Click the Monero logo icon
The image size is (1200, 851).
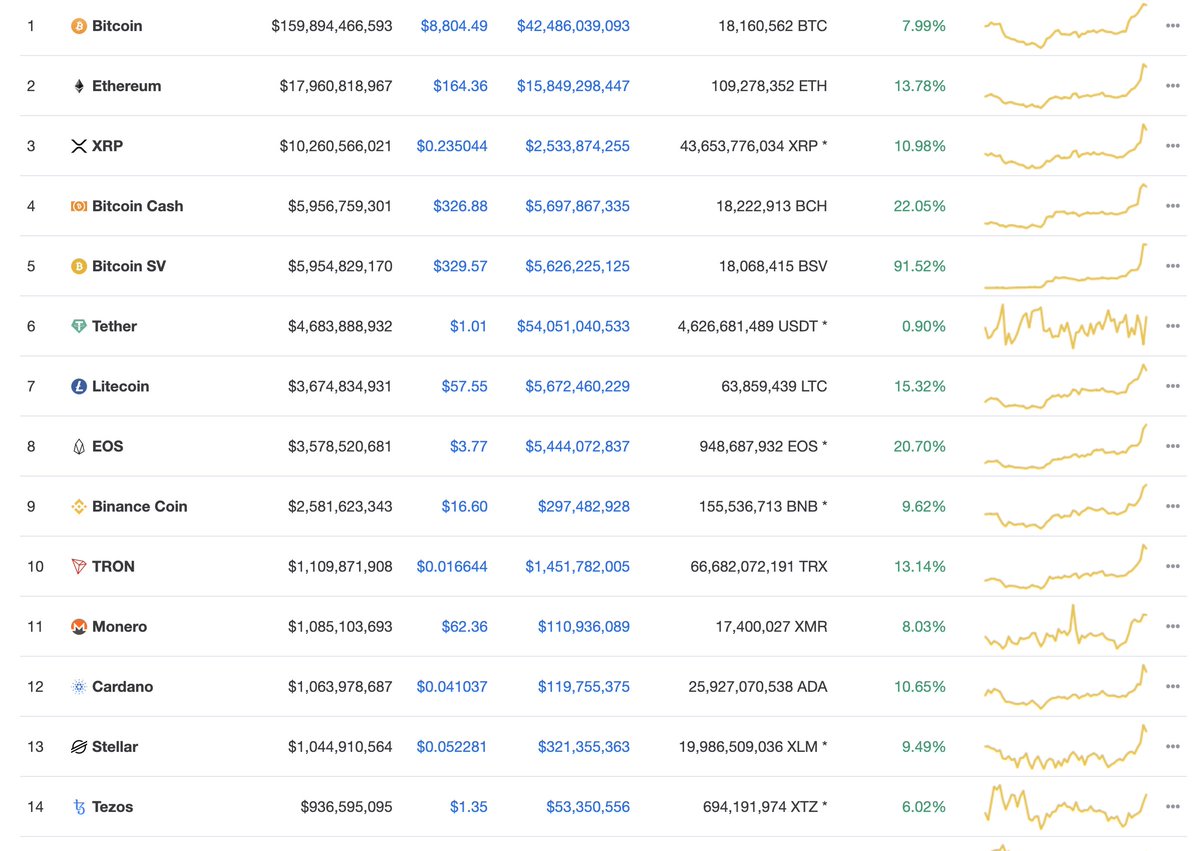click(79, 626)
